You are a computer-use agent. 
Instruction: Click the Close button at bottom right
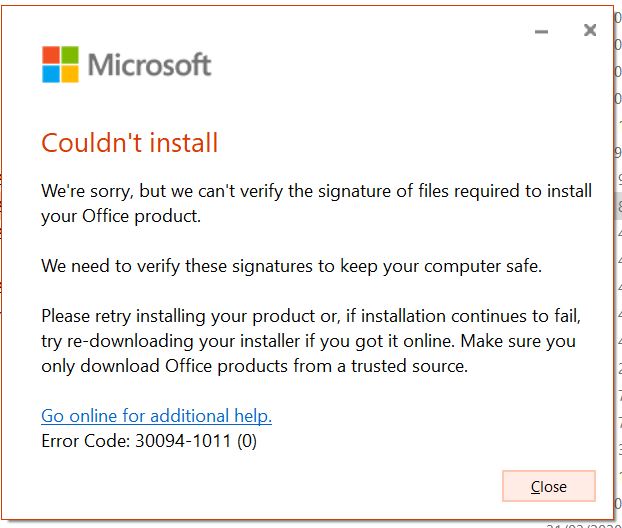(549, 486)
